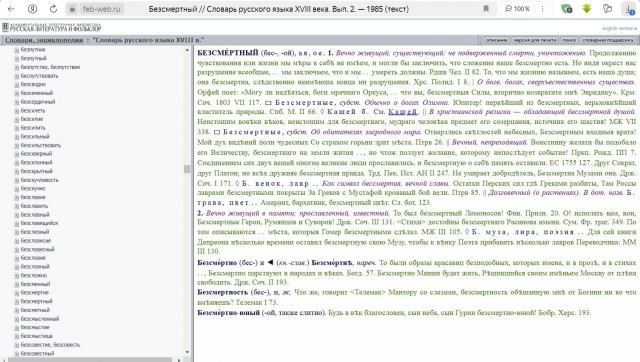Click the словарная поддержка button

pyautogui.click(x=607, y=40)
